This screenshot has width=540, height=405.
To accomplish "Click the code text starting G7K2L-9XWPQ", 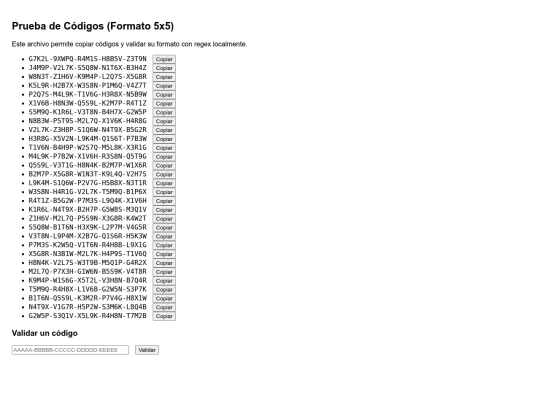I will [x=87, y=59].
